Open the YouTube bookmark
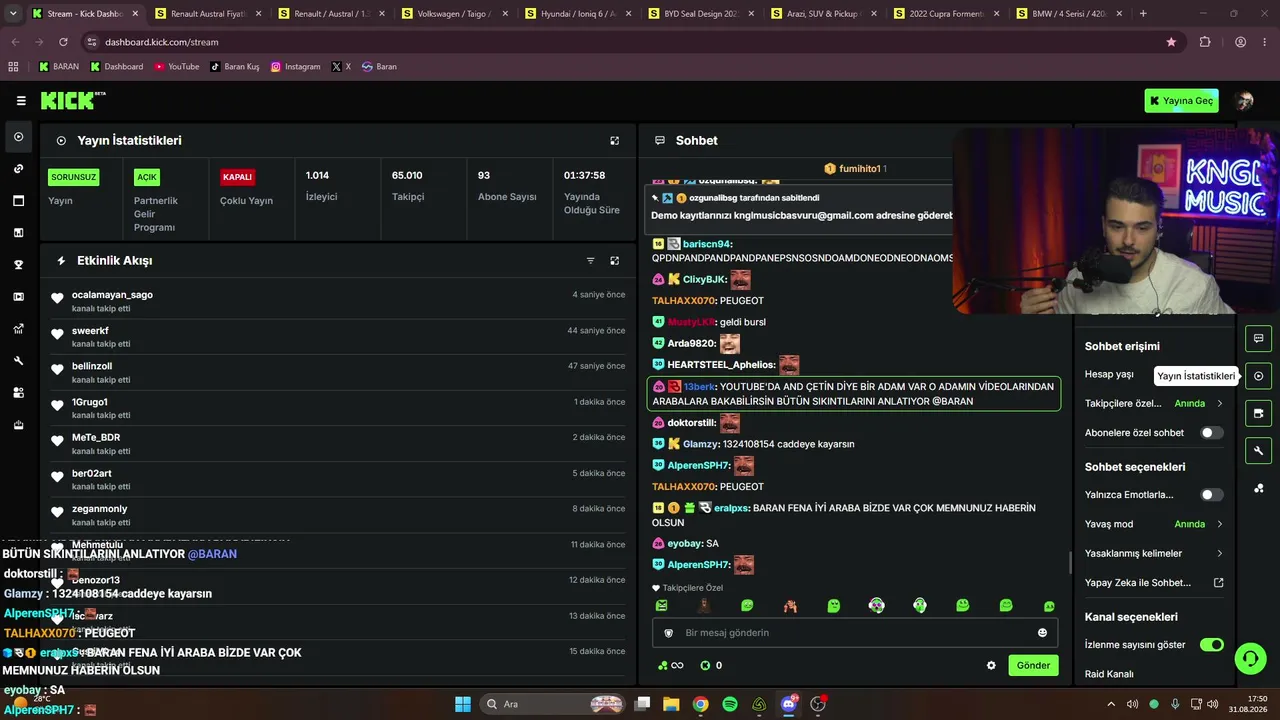Viewport: 1280px width, 720px height. [x=177, y=67]
